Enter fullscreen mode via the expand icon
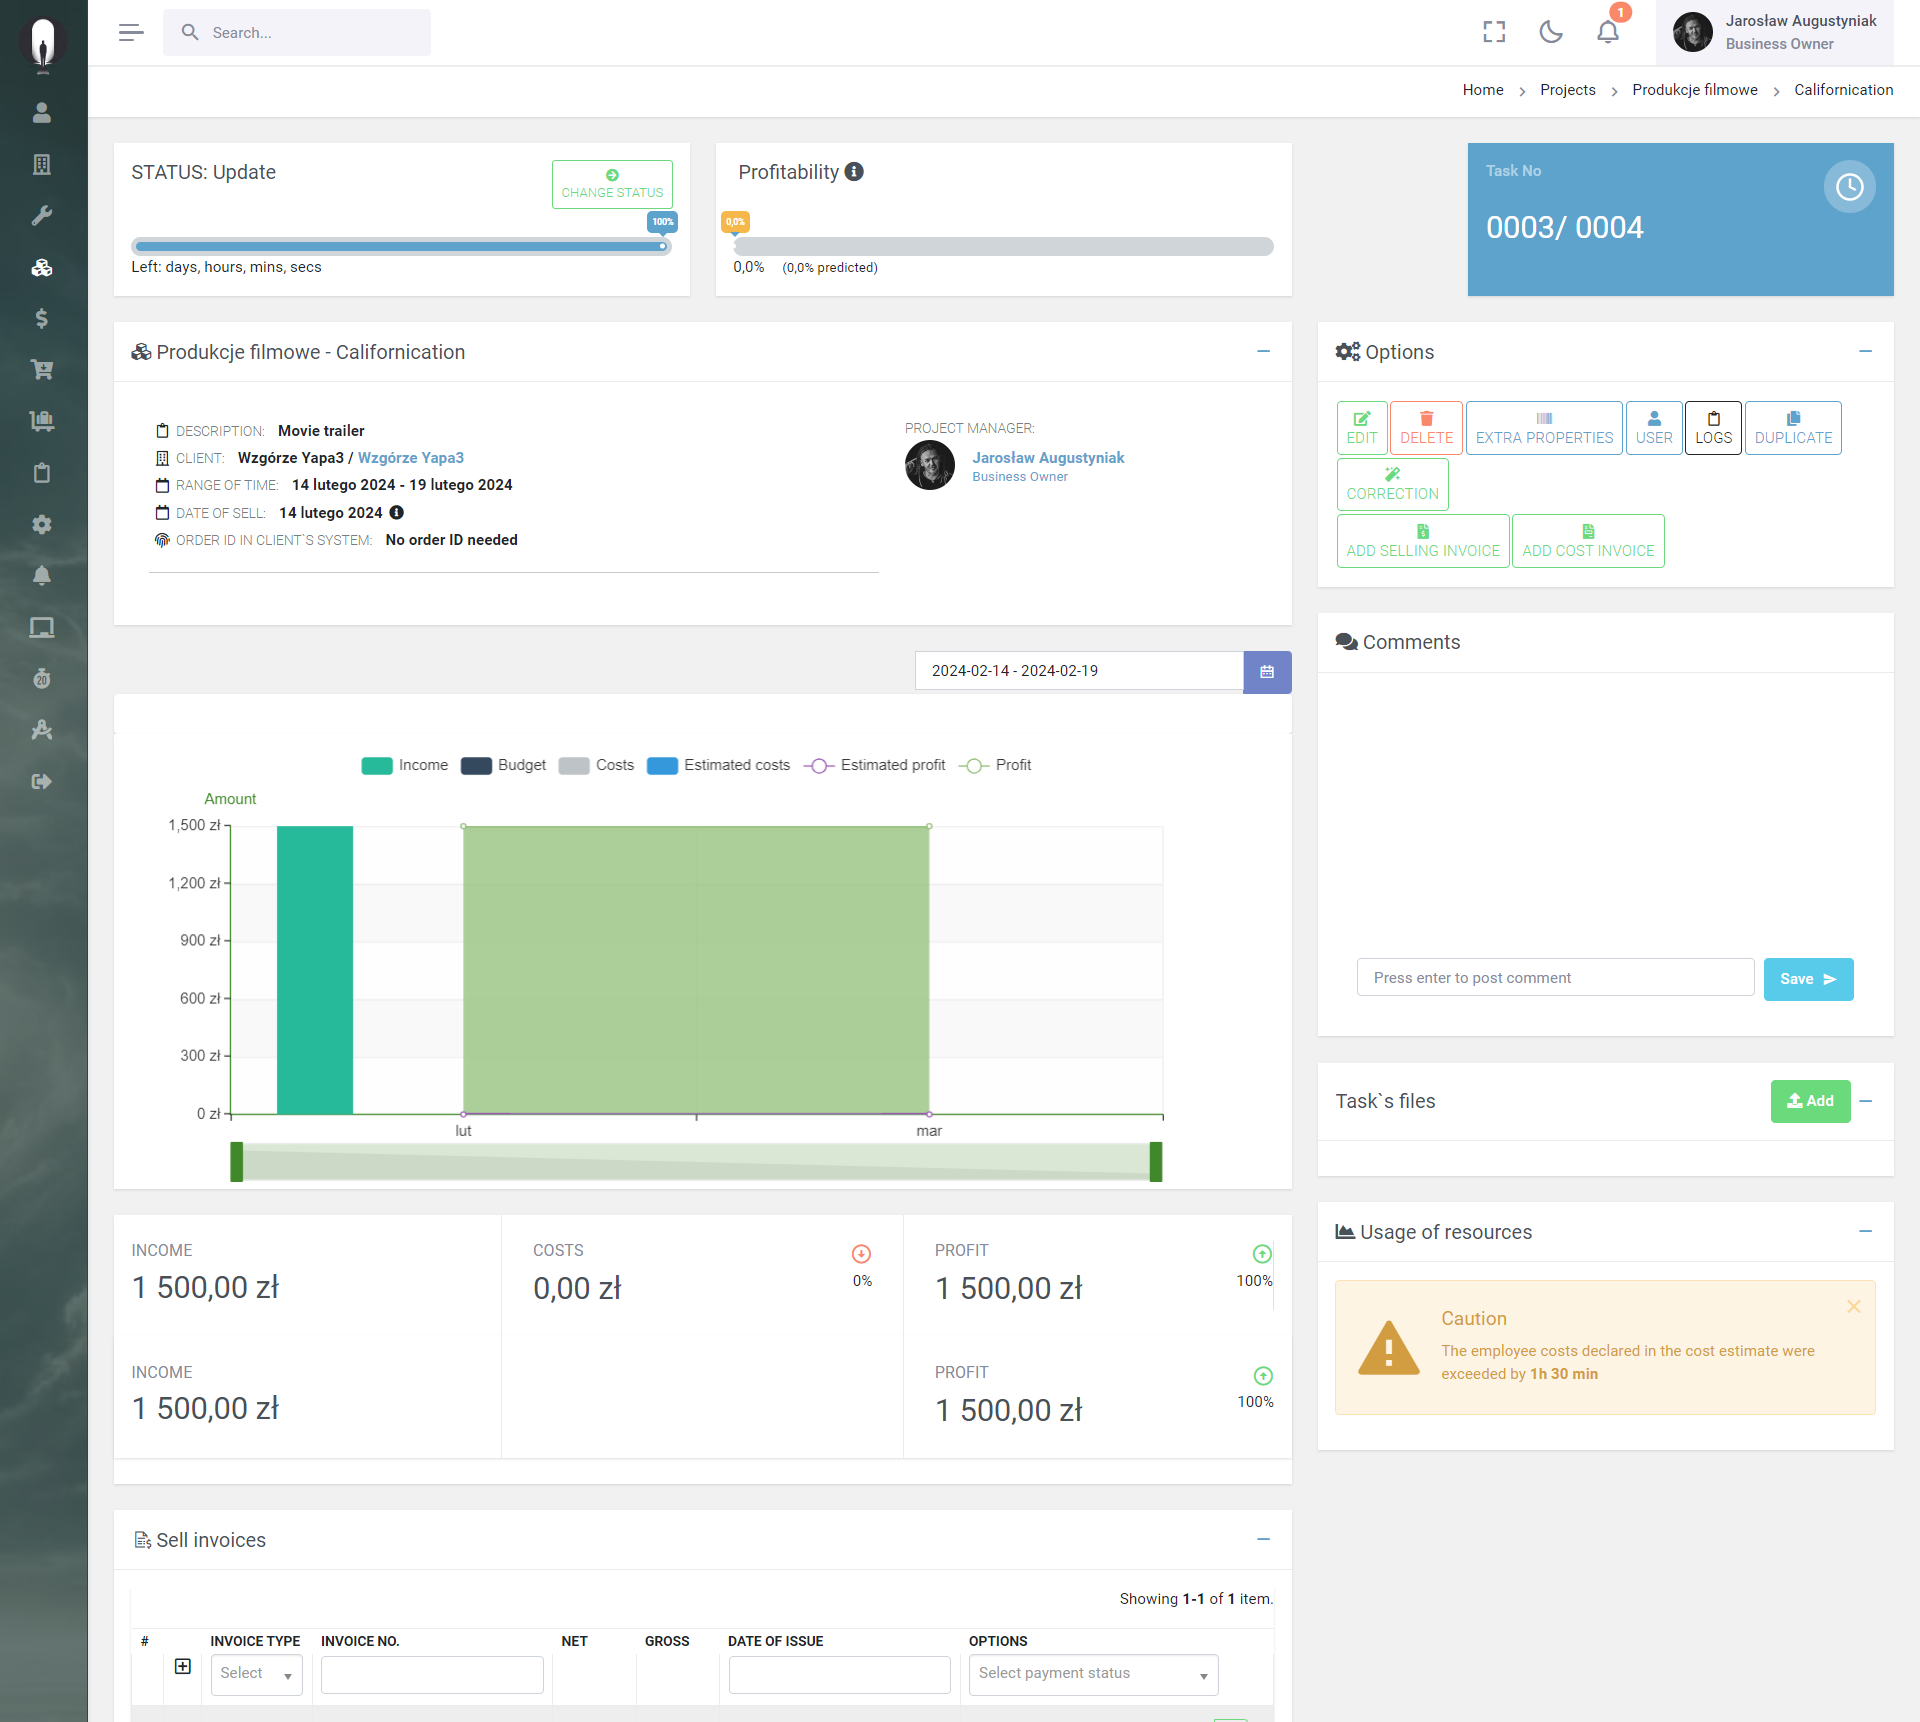Screen dimensions: 1920x1722 click(1494, 33)
